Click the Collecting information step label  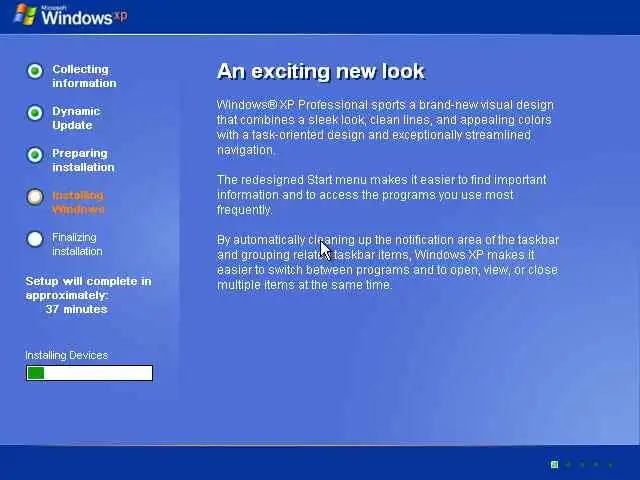tap(84, 76)
